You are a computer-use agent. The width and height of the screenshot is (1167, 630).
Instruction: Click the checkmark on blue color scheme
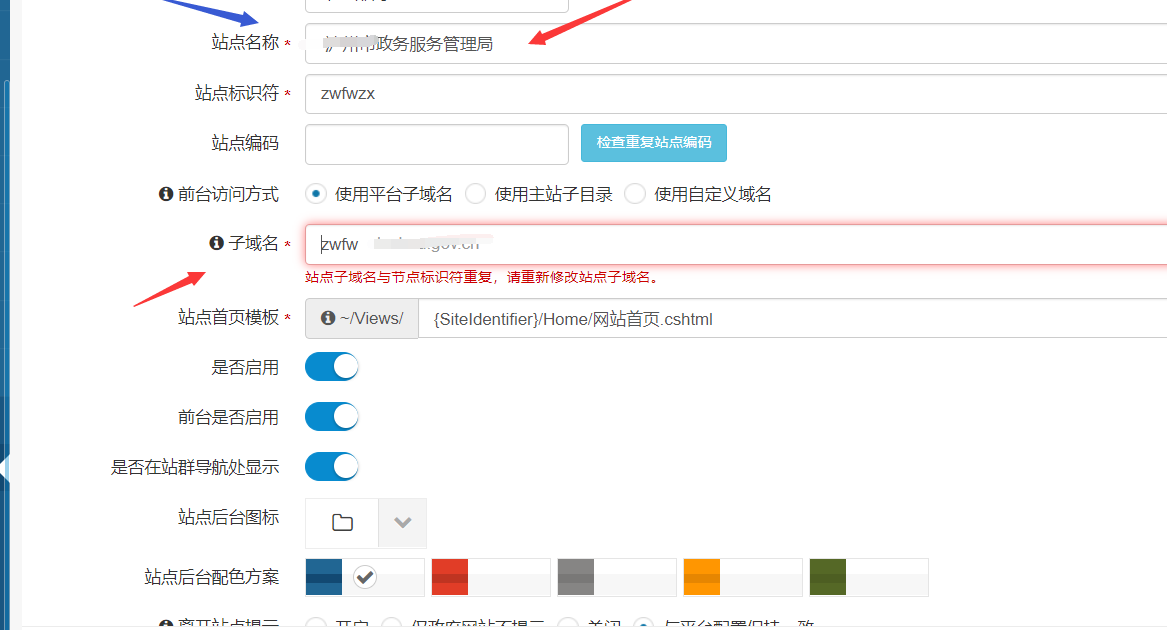[x=365, y=577]
